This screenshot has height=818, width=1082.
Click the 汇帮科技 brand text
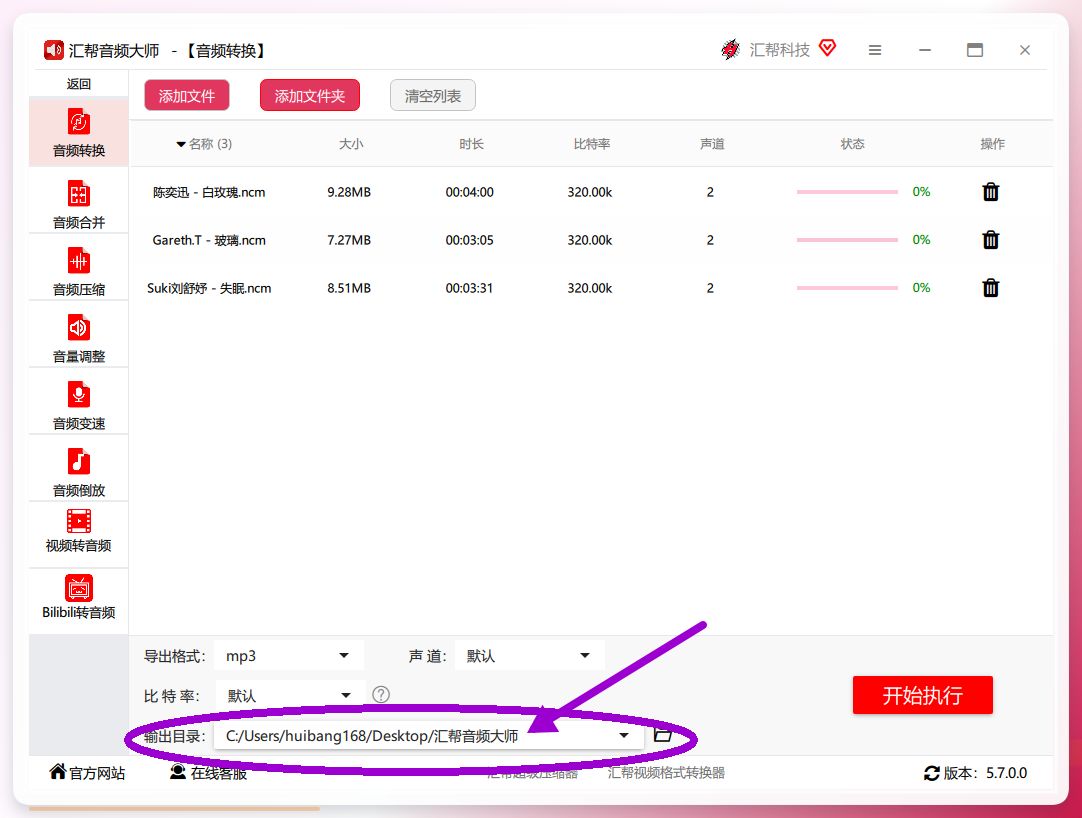[x=780, y=50]
